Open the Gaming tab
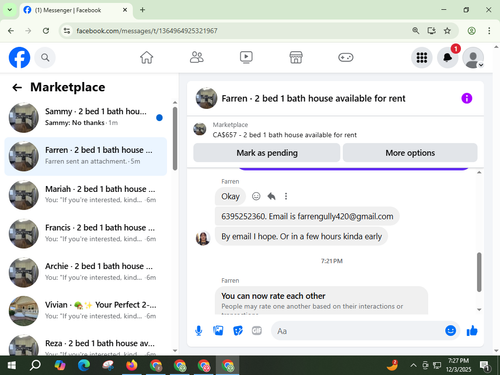Viewport: 500px width, 375px height. tap(346, 57)
